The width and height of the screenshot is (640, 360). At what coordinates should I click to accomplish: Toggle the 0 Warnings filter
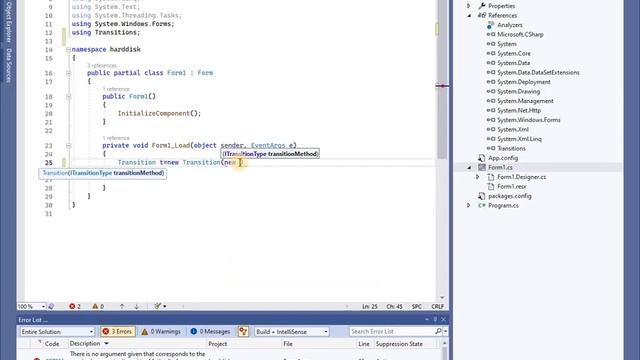(161, 331)
